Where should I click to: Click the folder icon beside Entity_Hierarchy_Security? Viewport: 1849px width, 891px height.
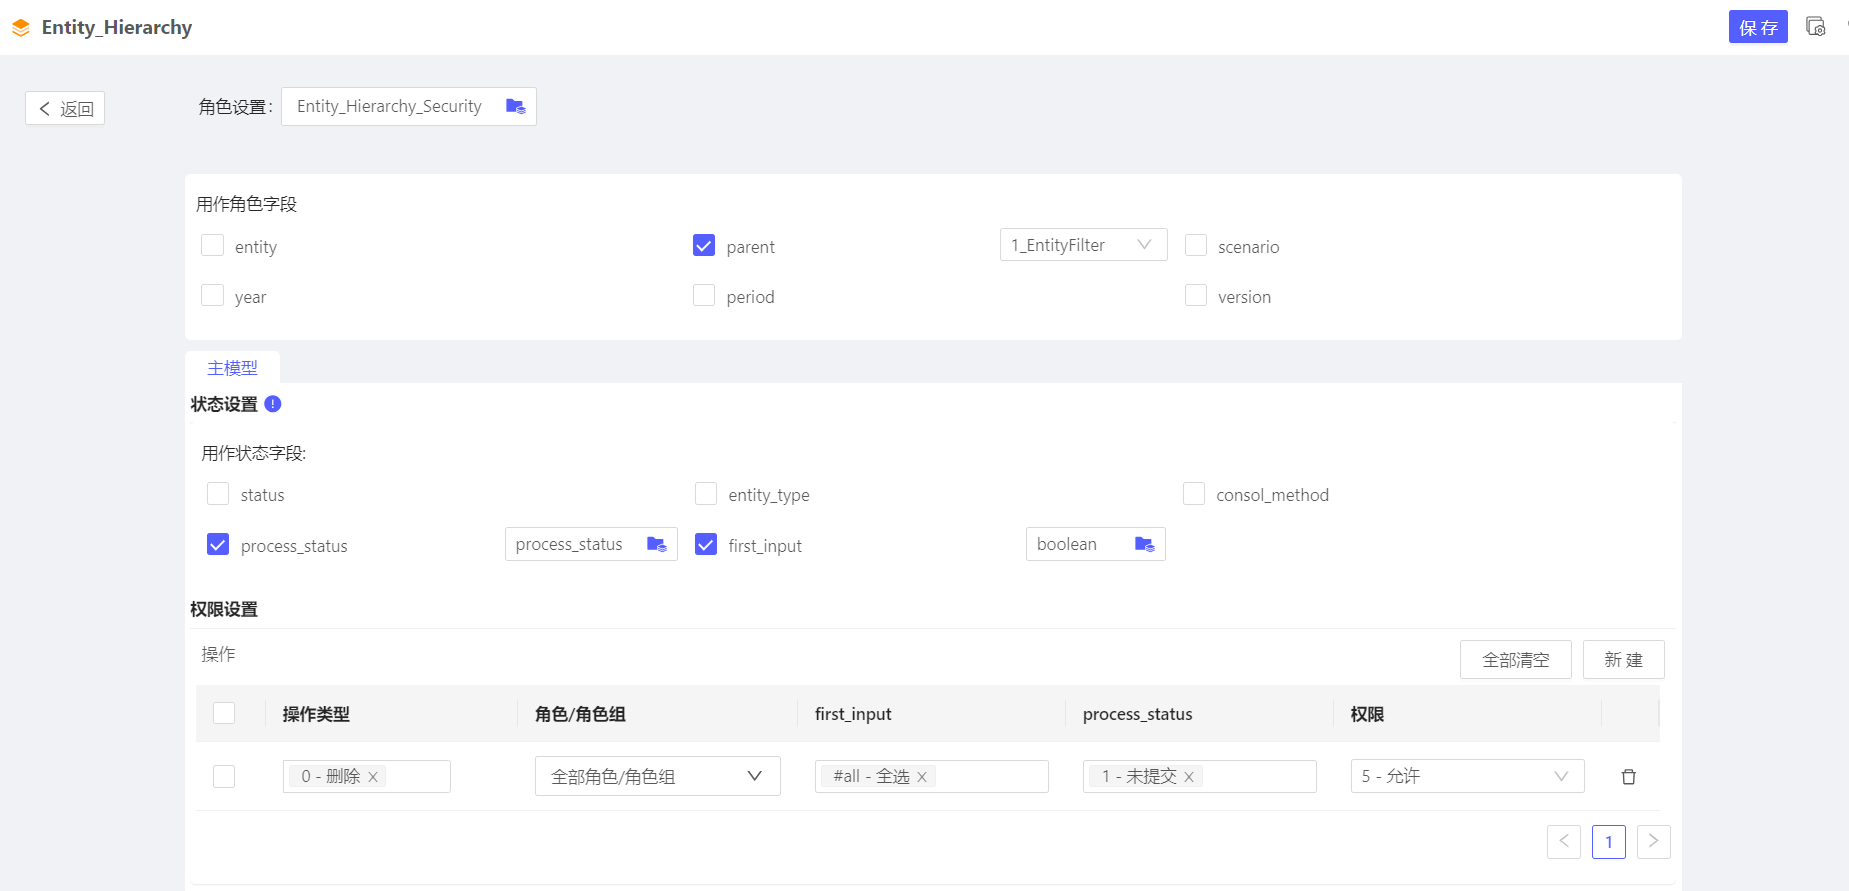click(515, 106)
